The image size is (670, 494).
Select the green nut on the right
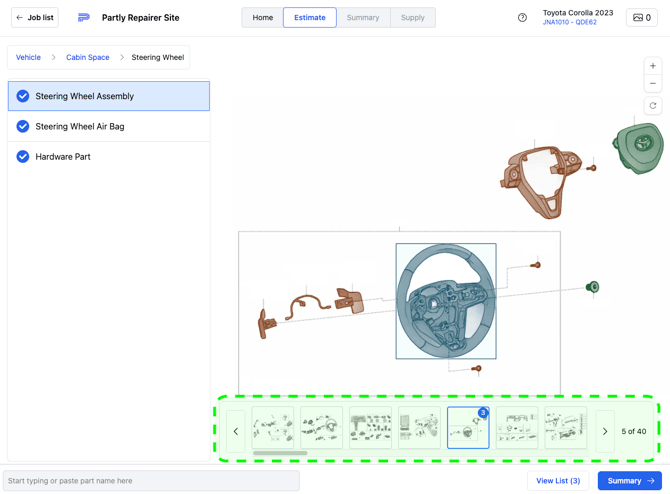(x=593, y=287)
